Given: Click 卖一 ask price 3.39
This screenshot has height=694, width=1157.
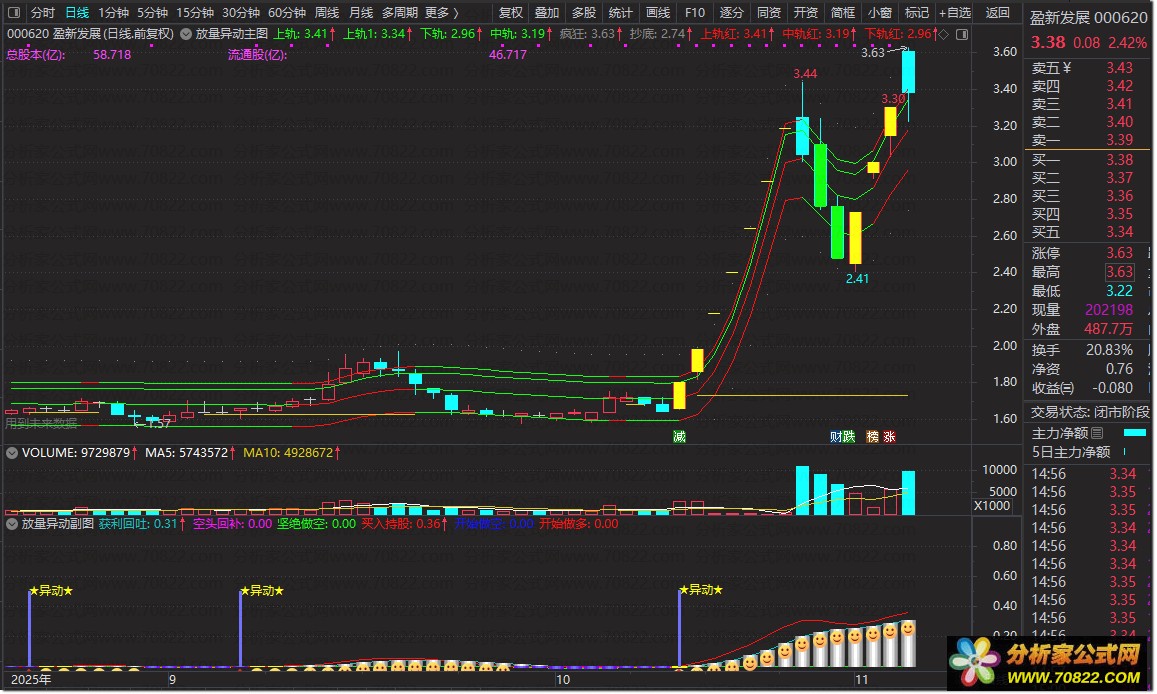Looking at the screenshot, I should [1119, 140].
